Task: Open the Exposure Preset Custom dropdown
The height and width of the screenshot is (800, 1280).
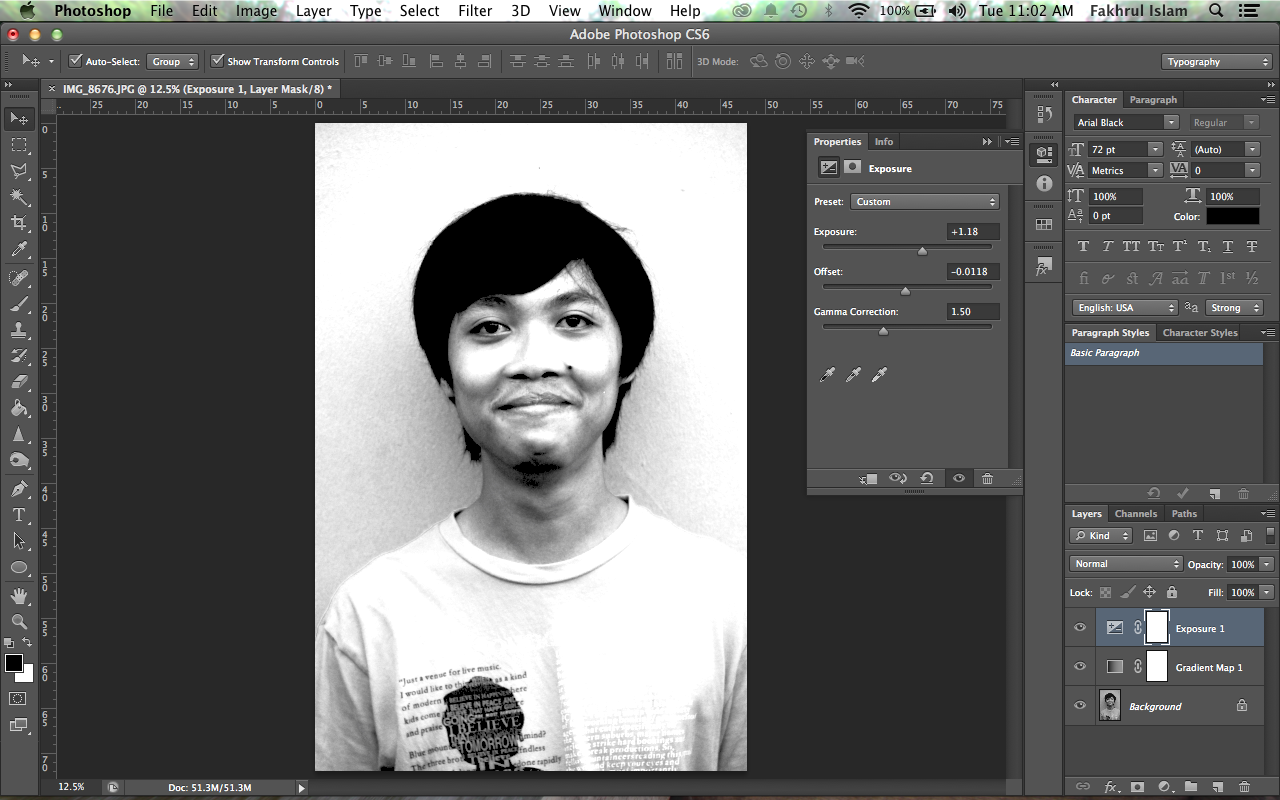Action: tap(925, 202)
